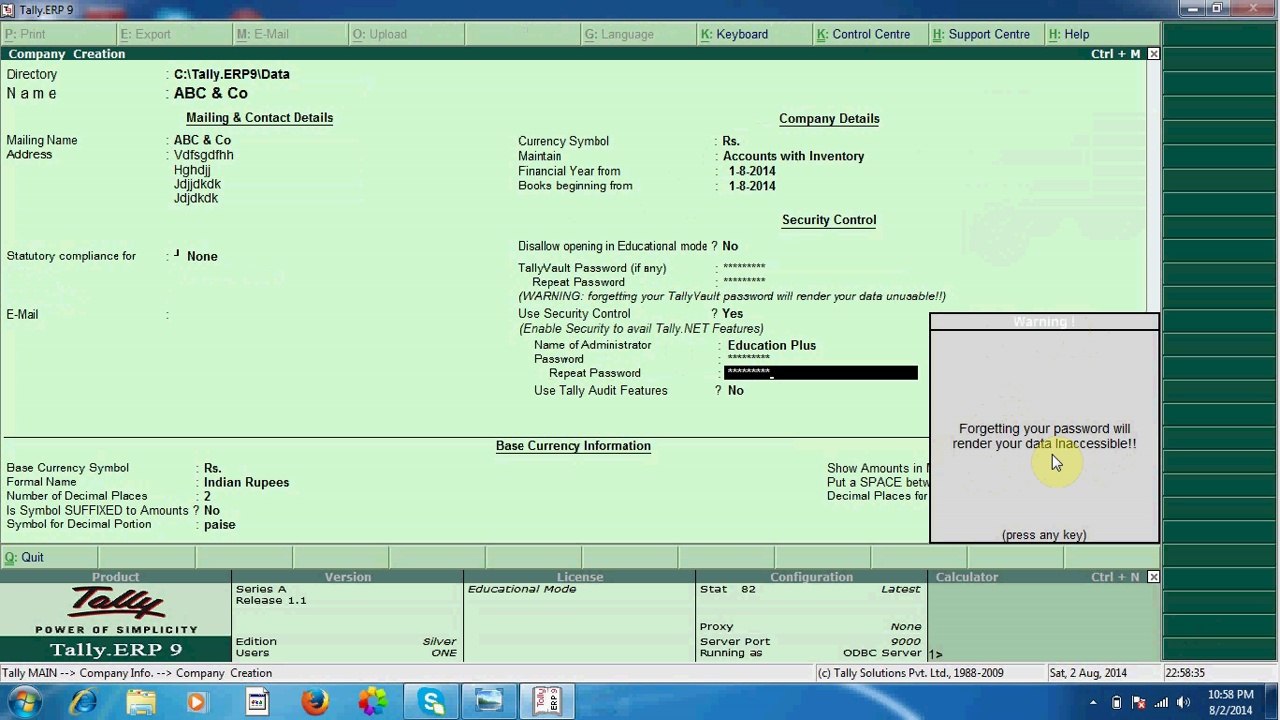This screenshot has width=1280, height=720.
Task: Click the Formal Name value Indian Rupees
Action: point(247,482)
